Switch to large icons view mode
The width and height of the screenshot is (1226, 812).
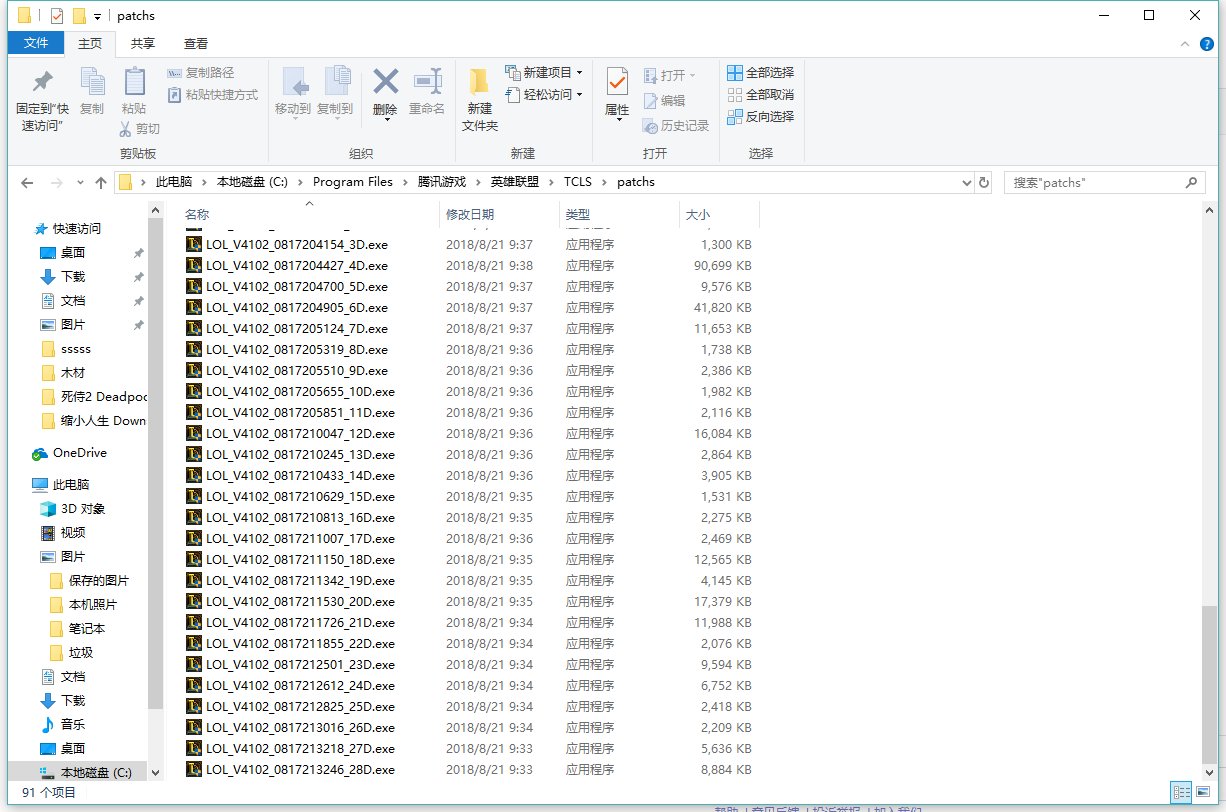pyautogui.click(x=1201, y=791)
